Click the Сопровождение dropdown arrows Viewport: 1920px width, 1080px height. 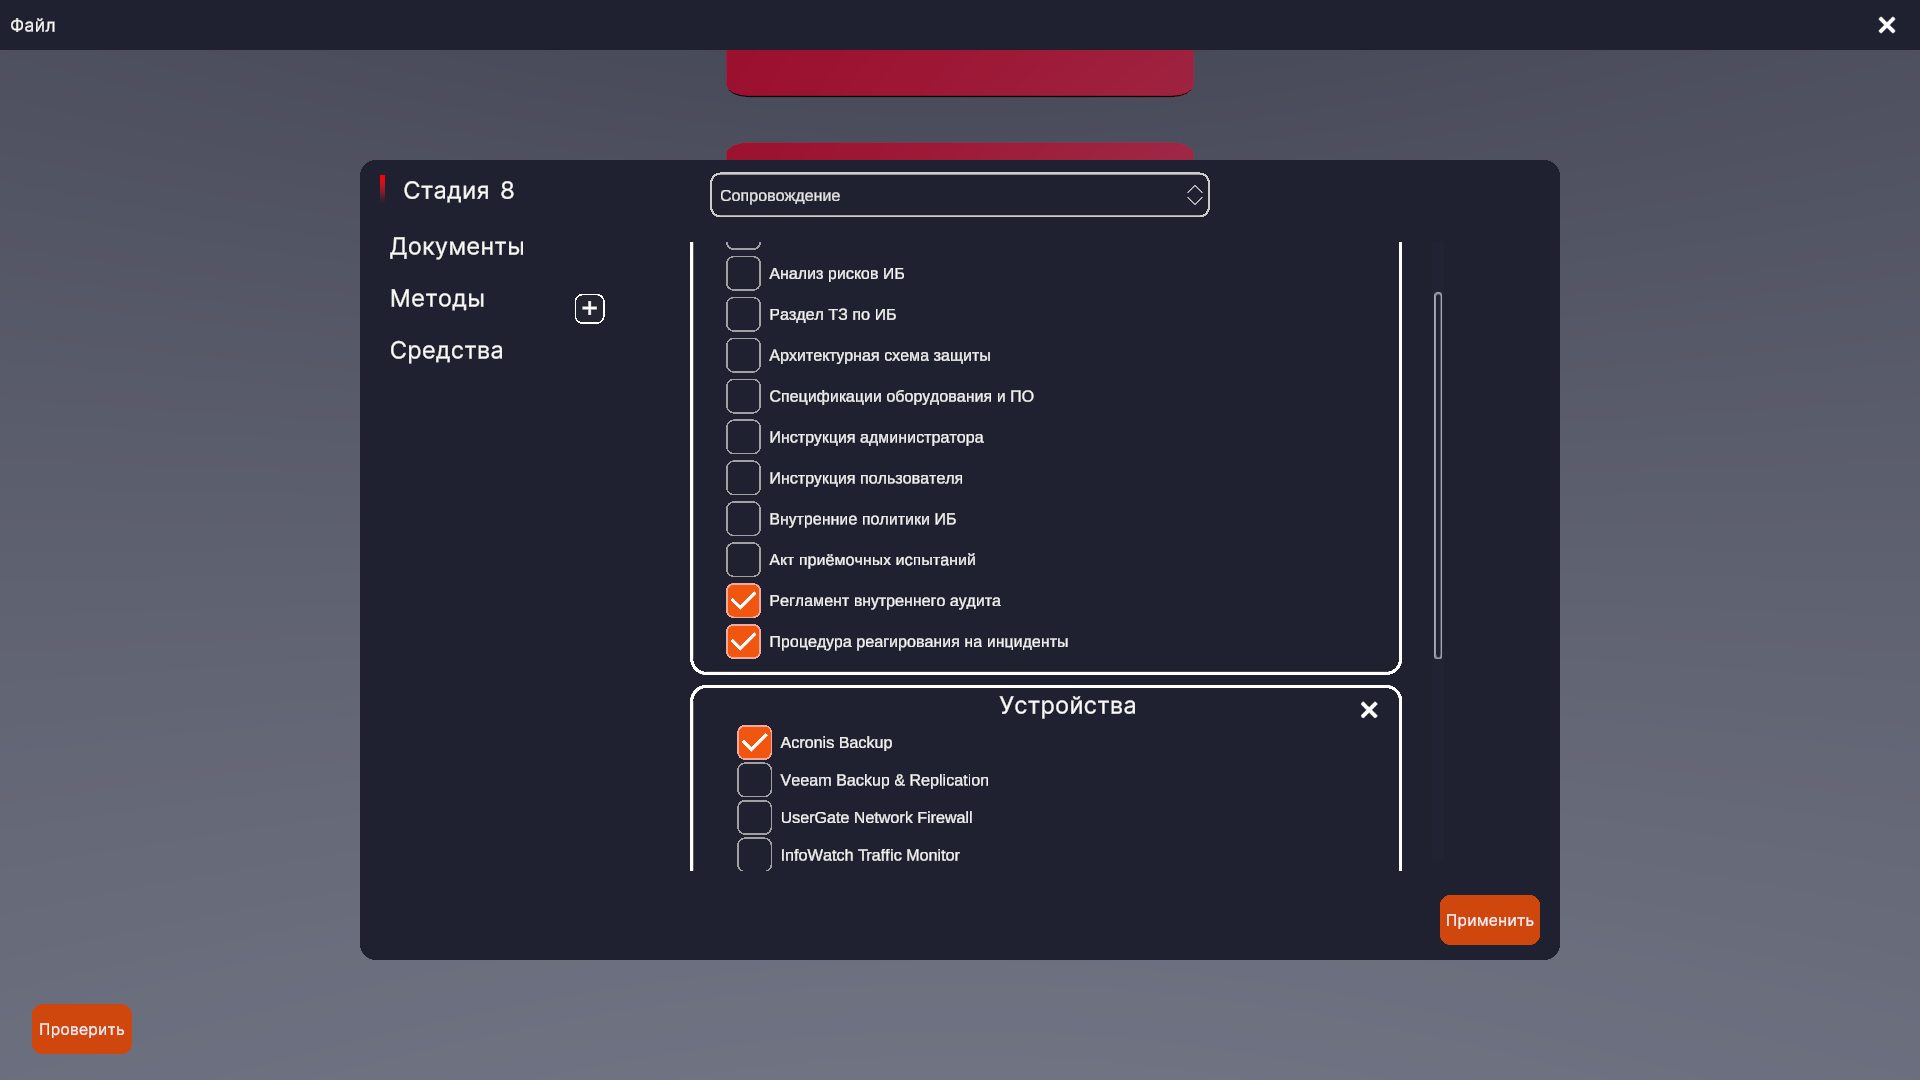tap(1194, 195)
